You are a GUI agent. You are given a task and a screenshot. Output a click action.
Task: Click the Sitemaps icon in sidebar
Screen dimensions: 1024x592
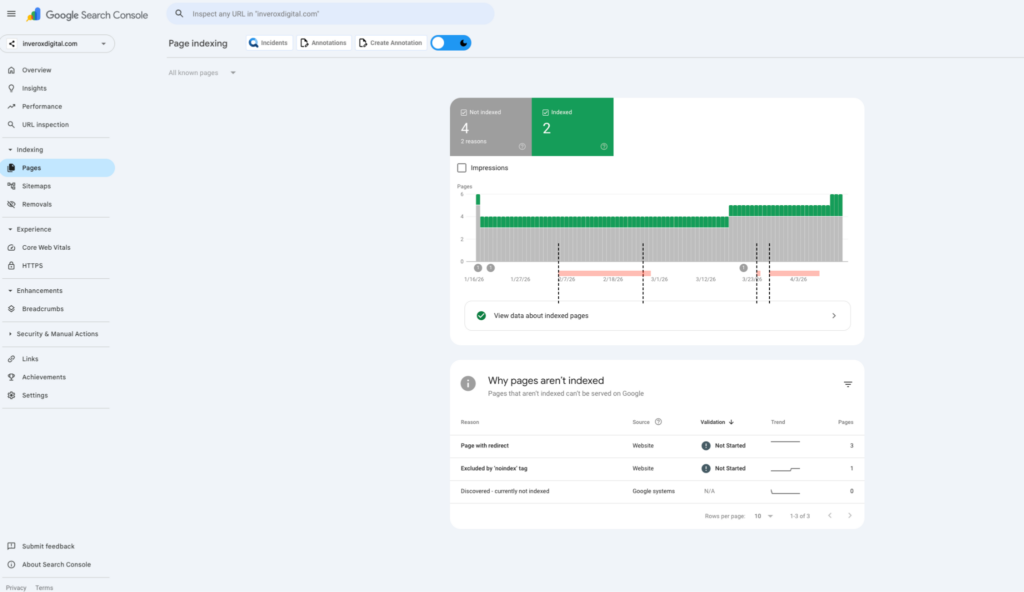[x=11, y=186]
